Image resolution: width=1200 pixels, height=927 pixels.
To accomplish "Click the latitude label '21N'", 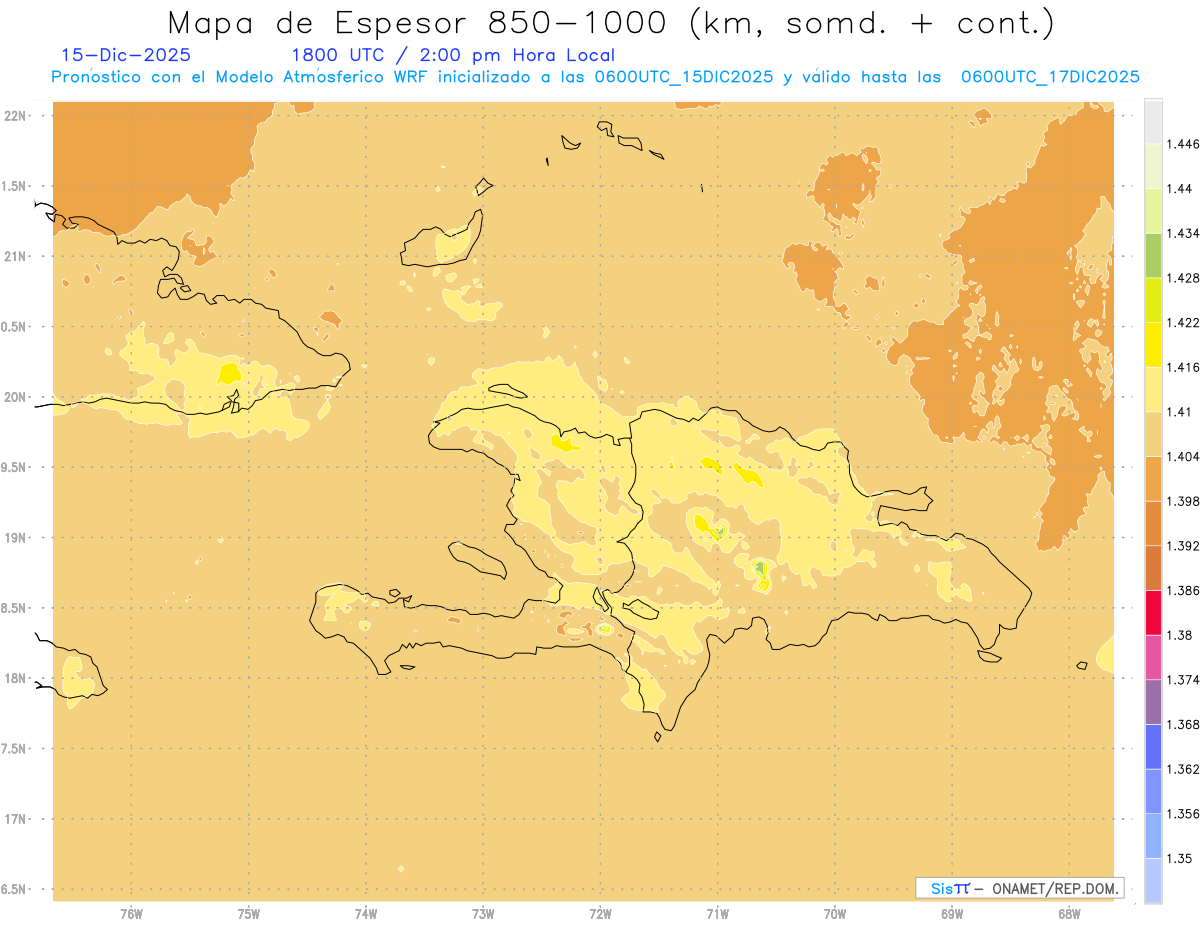I will point(15,257).
